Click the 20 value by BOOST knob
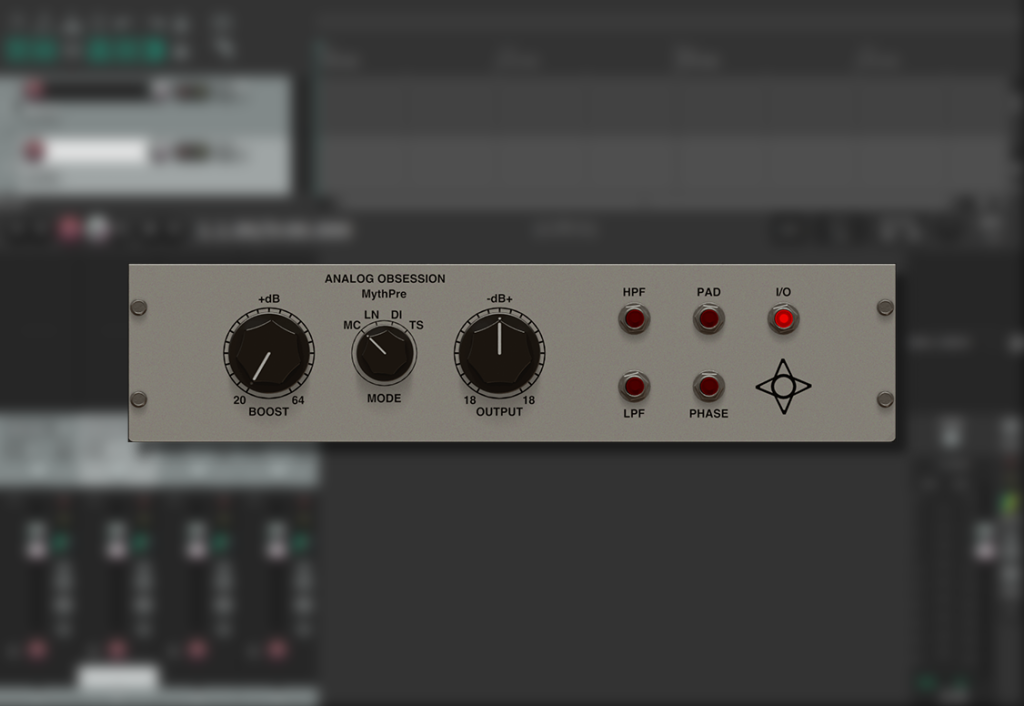This screenshot has height=706, width=1024. pos(240,400)
